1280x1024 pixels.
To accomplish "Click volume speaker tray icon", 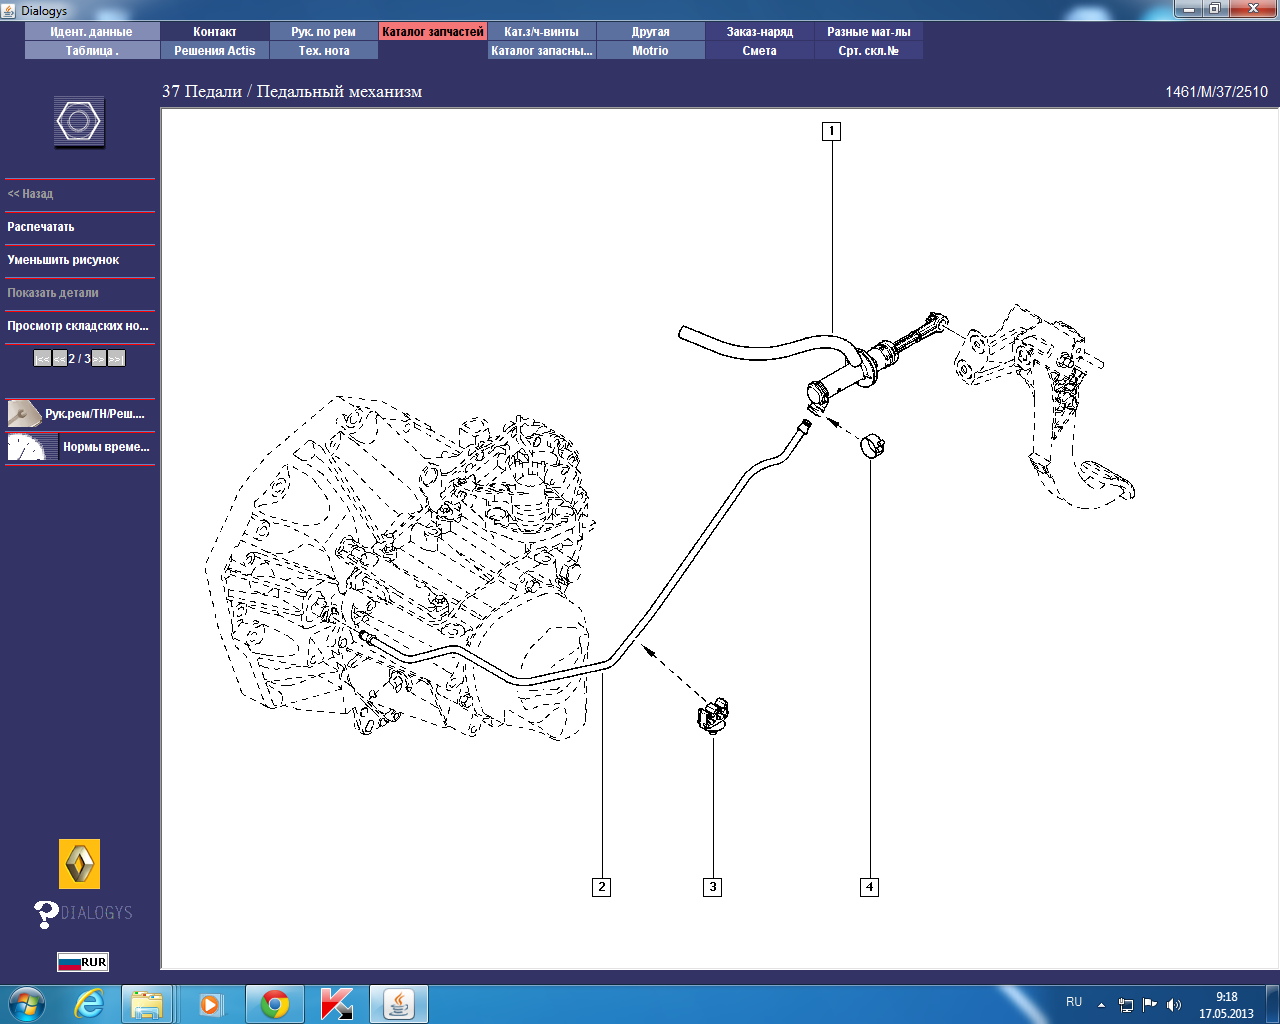I will pyautogui.click(x=1174, y=1005).
